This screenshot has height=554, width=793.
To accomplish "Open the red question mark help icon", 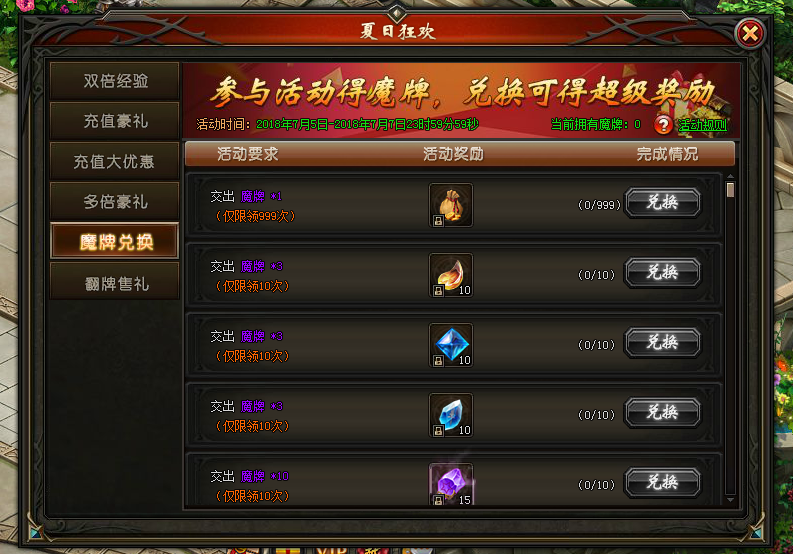I will click(x=663, y=124).
